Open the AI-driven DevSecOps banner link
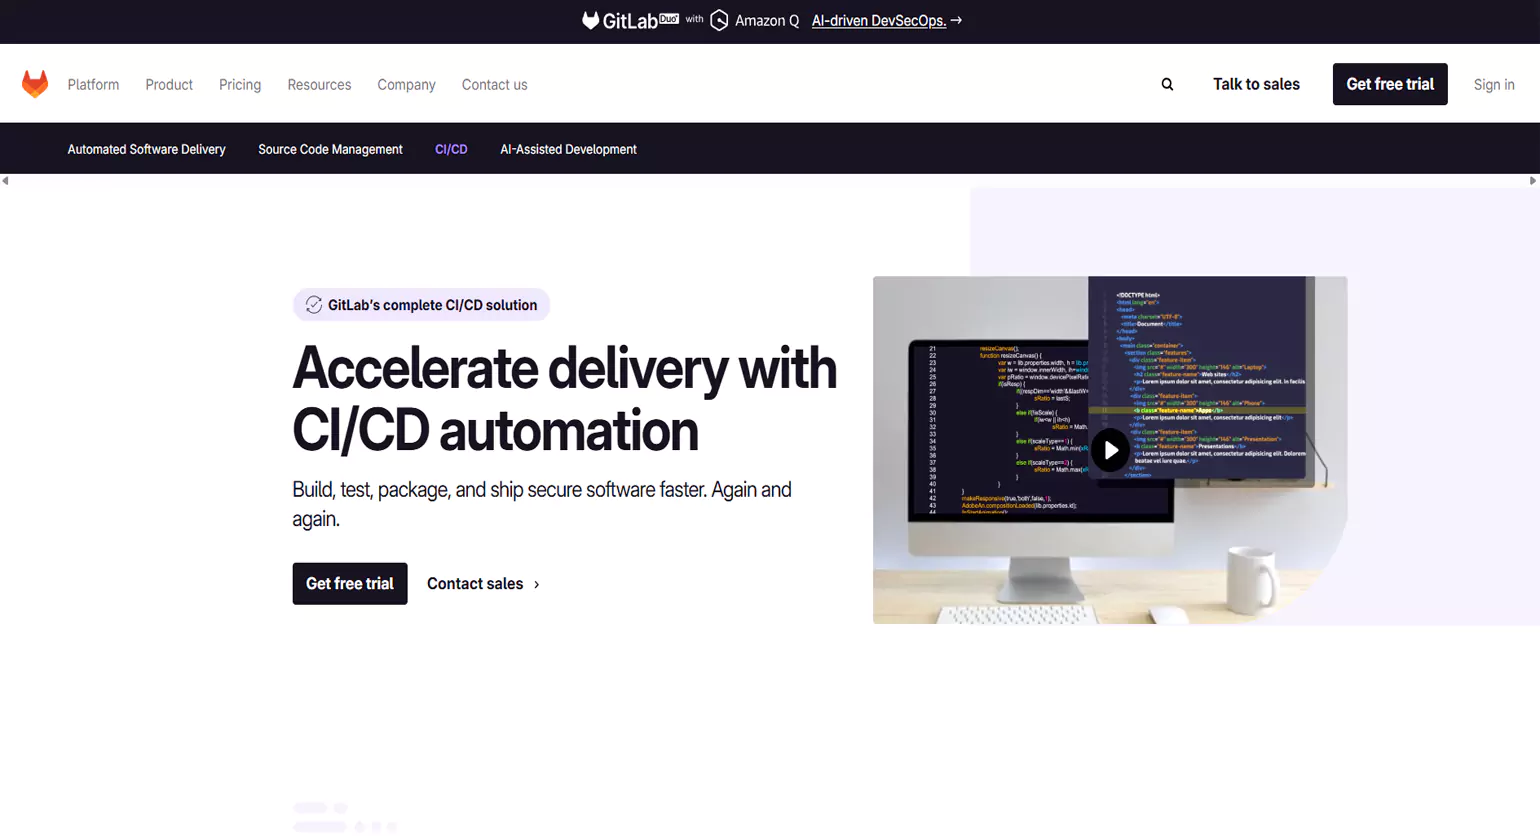This screenshot has width=1540, height=840. click(880, 20)
